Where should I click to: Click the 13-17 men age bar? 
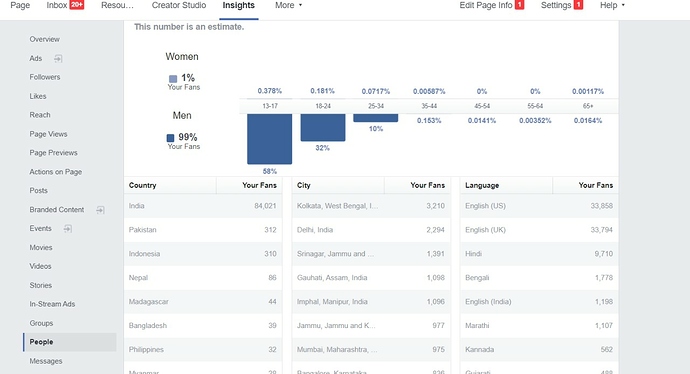(269, 139)
